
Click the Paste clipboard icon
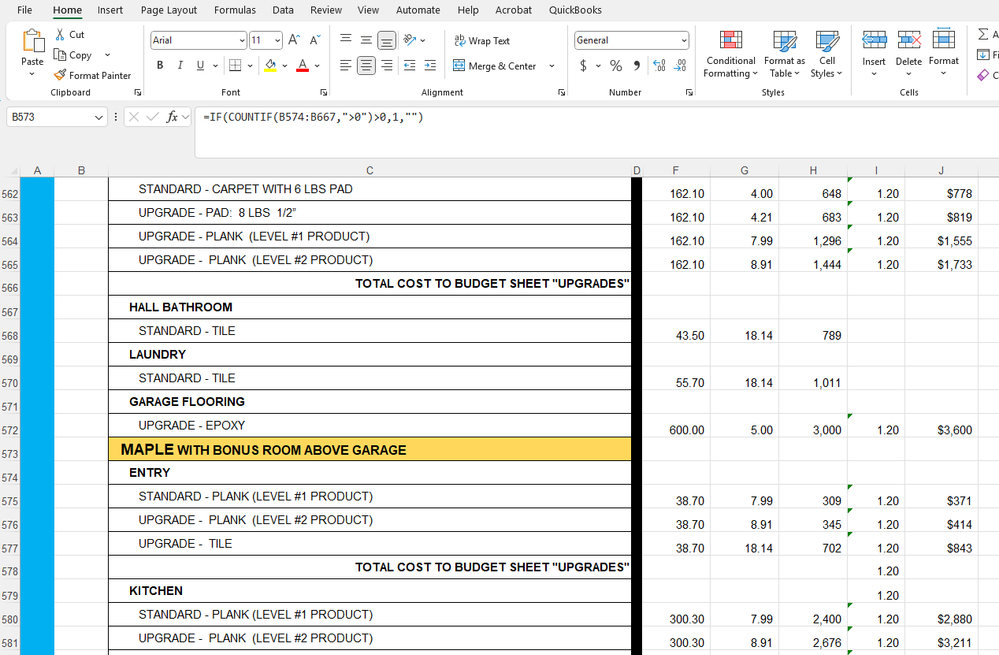pos(32,41)
